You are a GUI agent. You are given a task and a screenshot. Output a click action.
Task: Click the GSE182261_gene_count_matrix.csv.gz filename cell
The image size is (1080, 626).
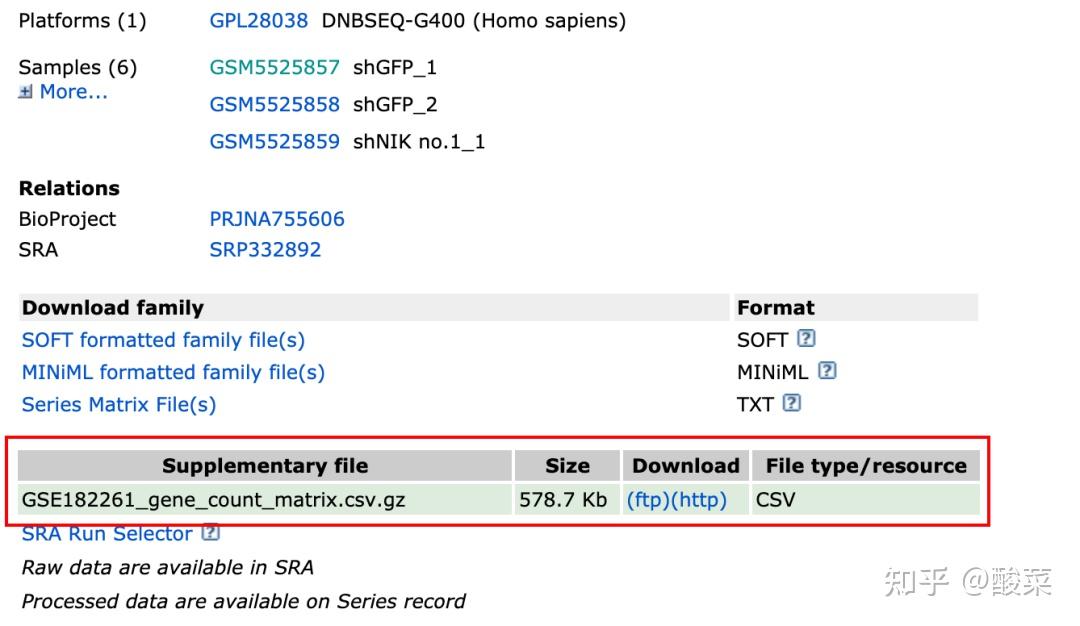[x=213, y=499]
